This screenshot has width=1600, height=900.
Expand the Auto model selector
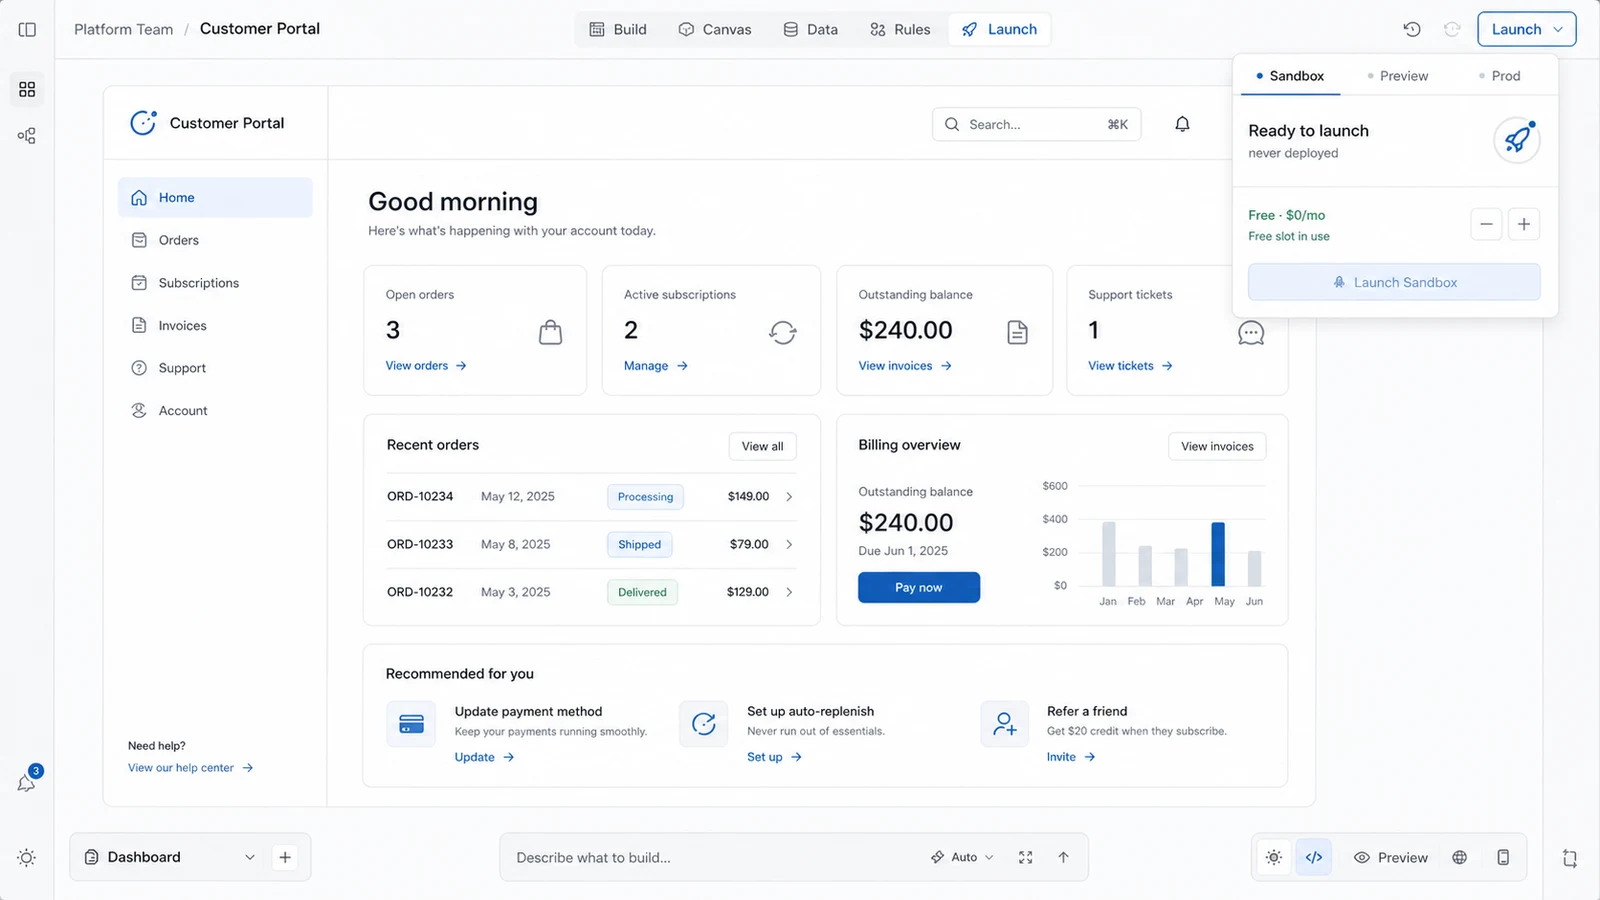click(962, 857)
